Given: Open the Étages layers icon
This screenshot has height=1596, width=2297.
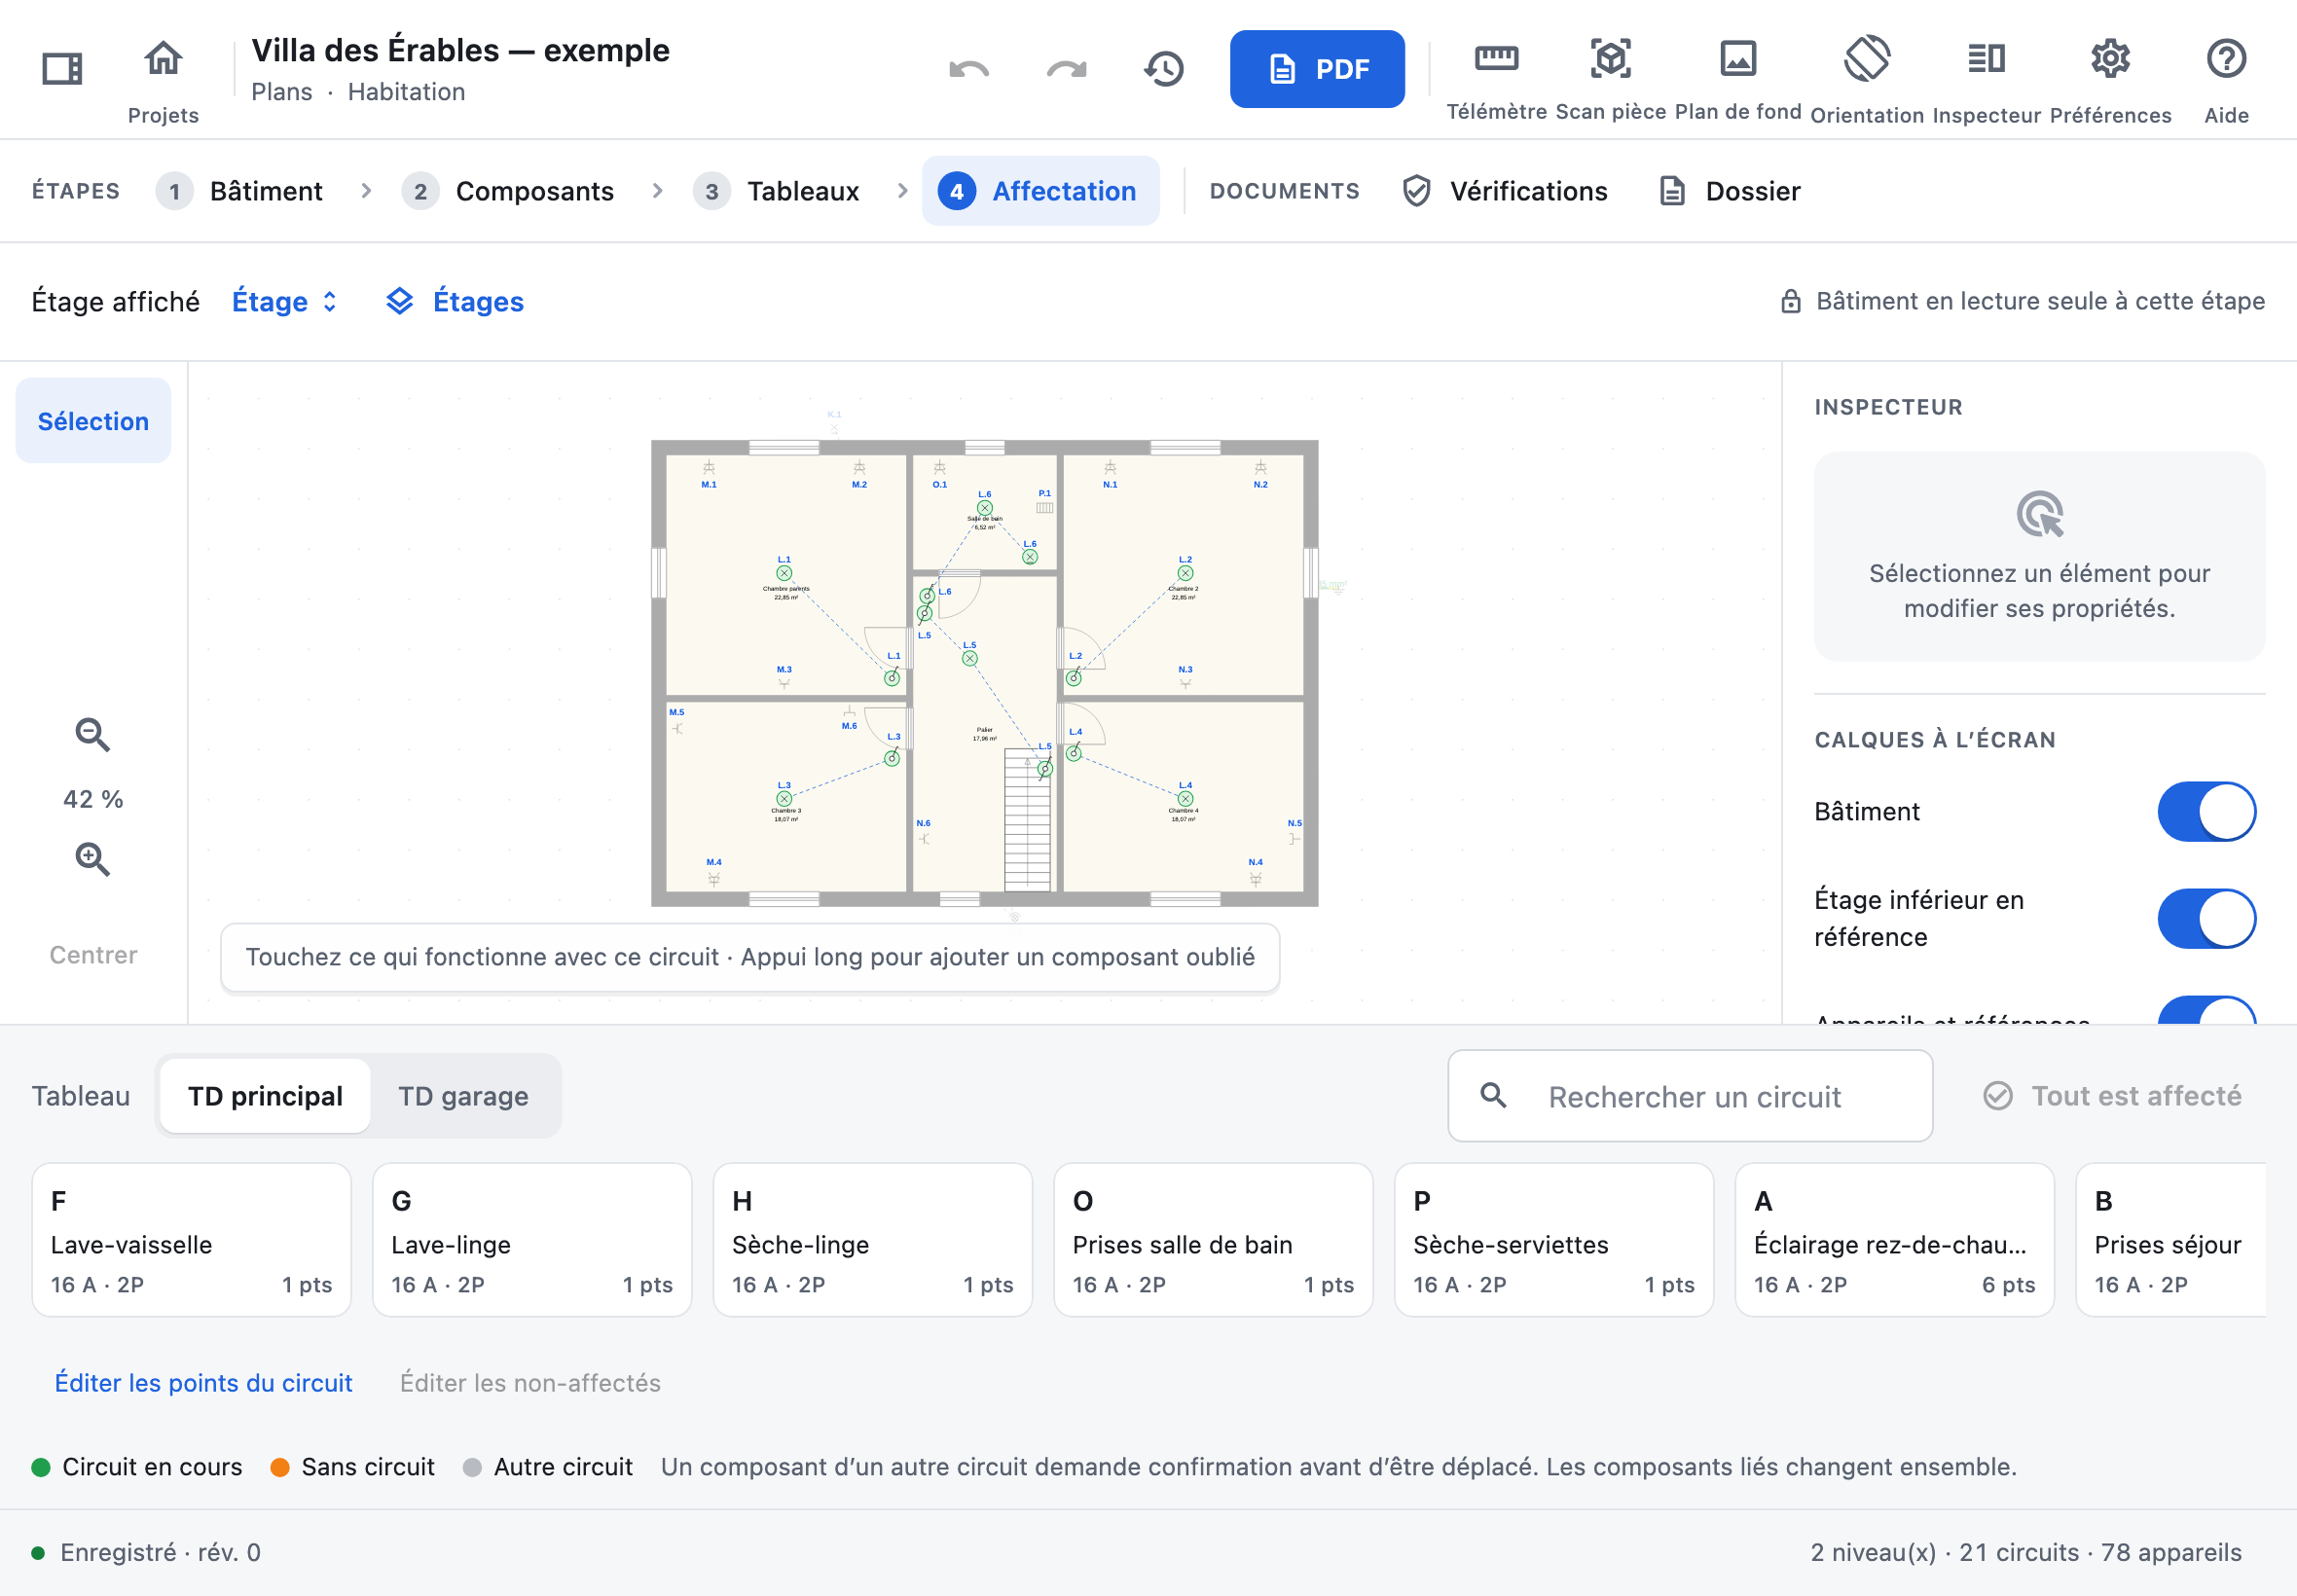Looking at the screenshot, I should click(x=399, y=301).
